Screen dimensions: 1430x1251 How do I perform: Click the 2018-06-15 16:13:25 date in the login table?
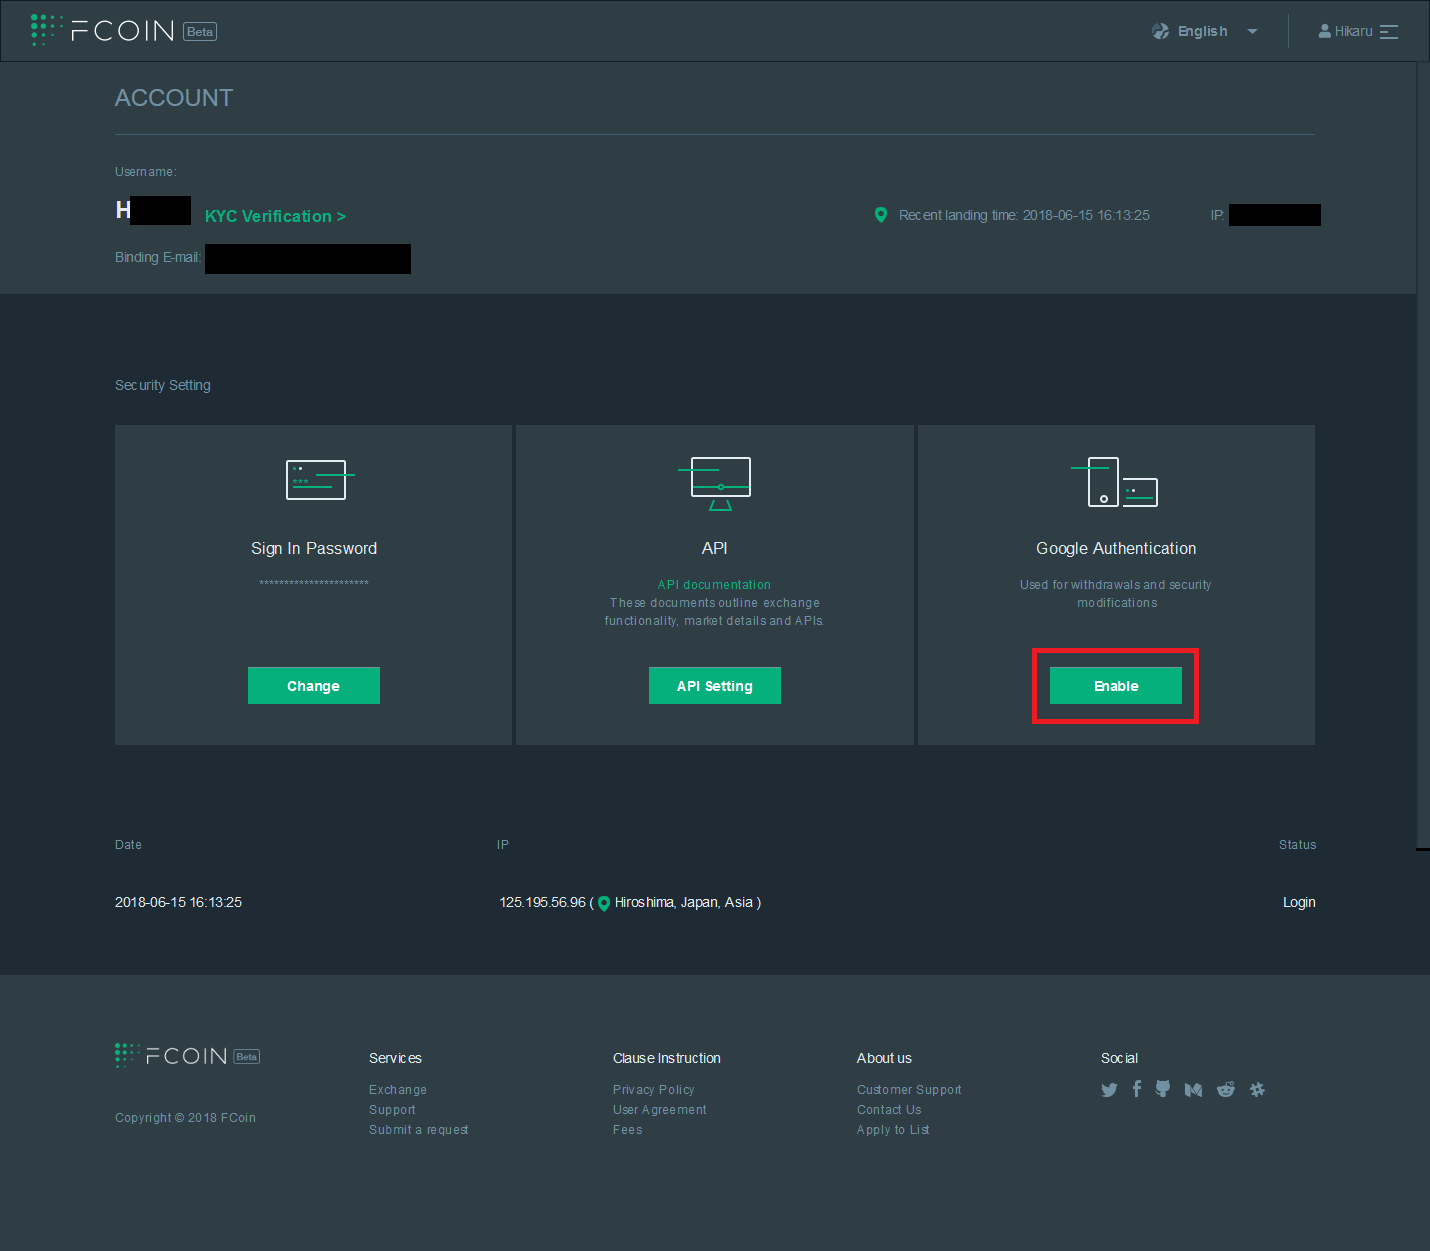tap(178, 902)
